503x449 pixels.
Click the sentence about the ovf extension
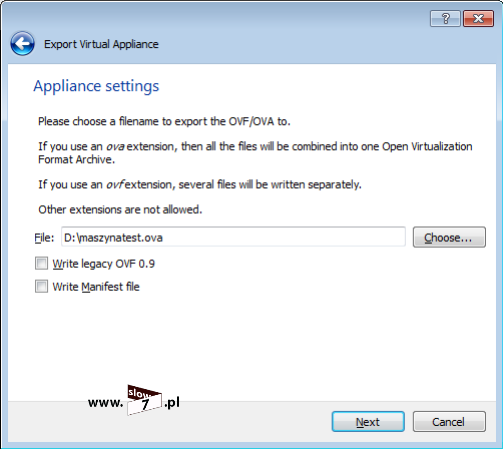pyautogui.click(x=200, y=185)
